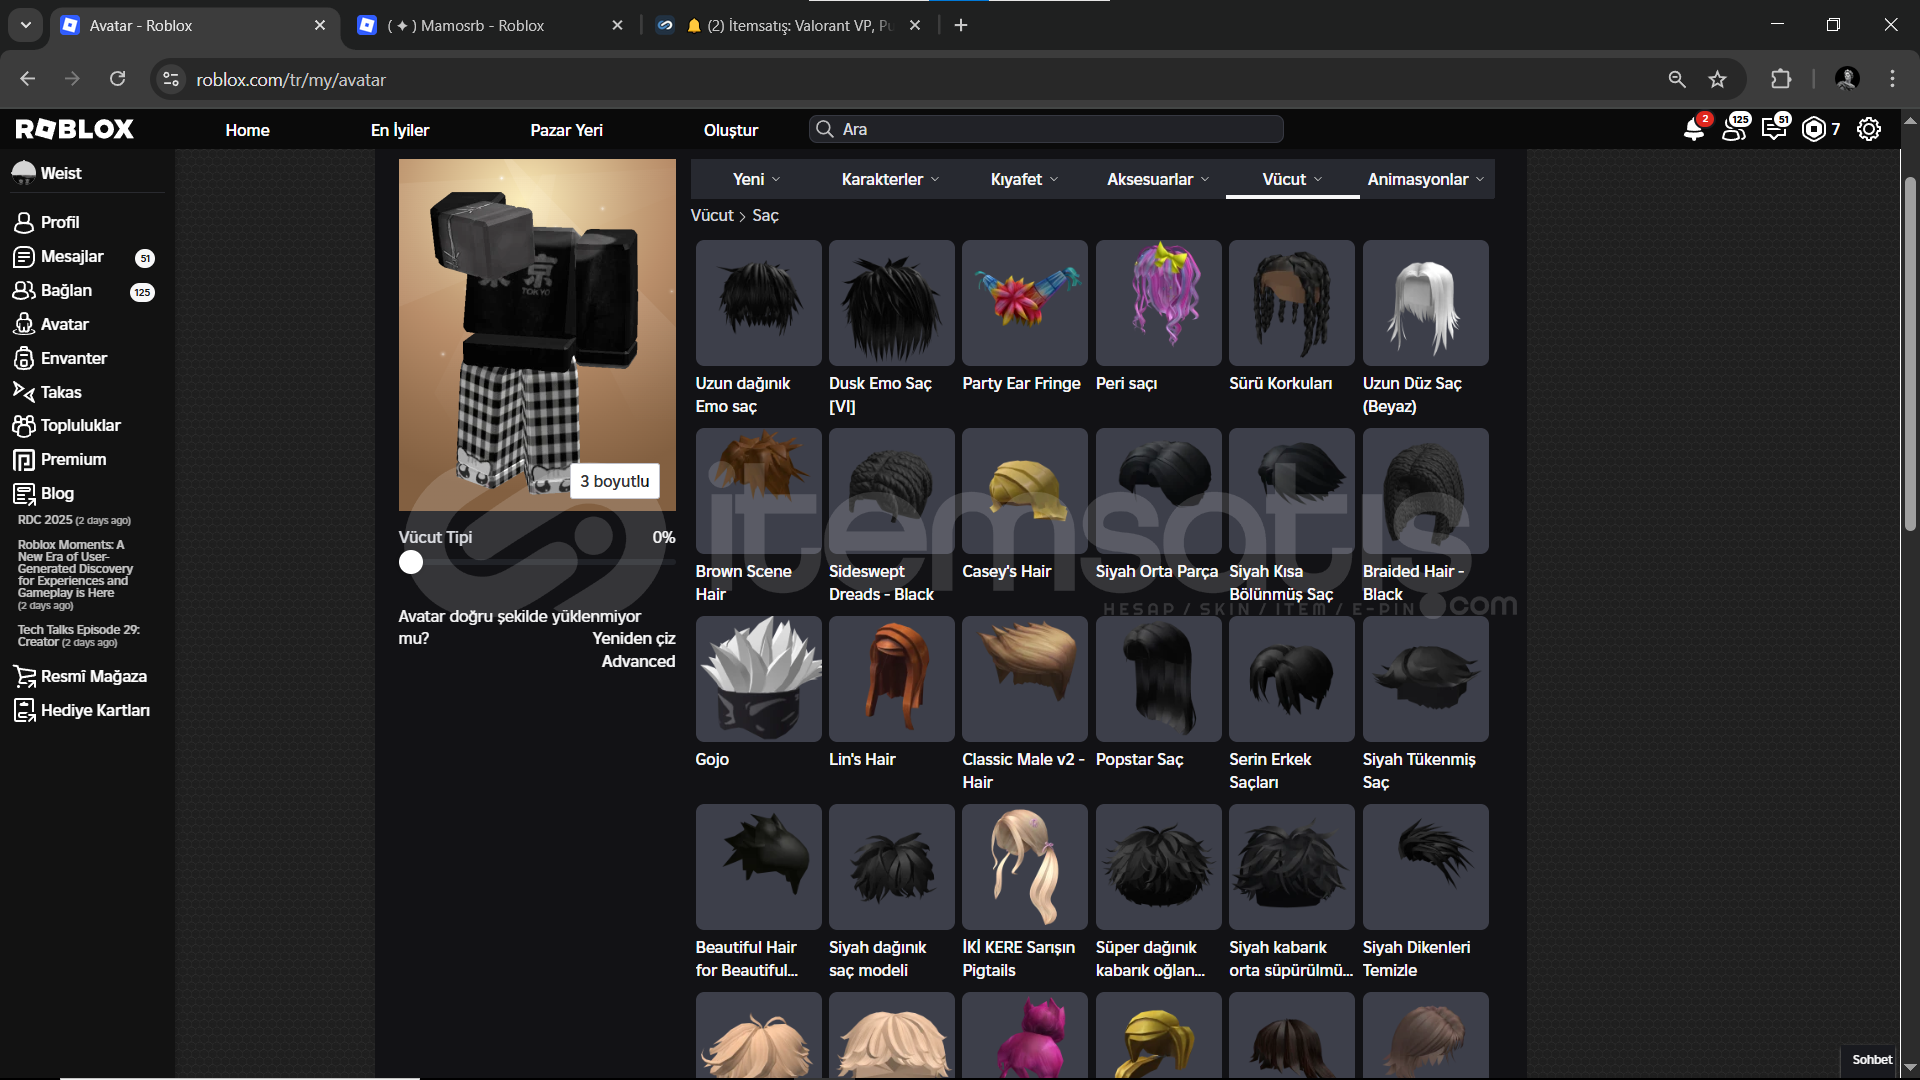Select Siyah Dikenleri Temizle hair

pyautogui.click(x=1425, y=867)
